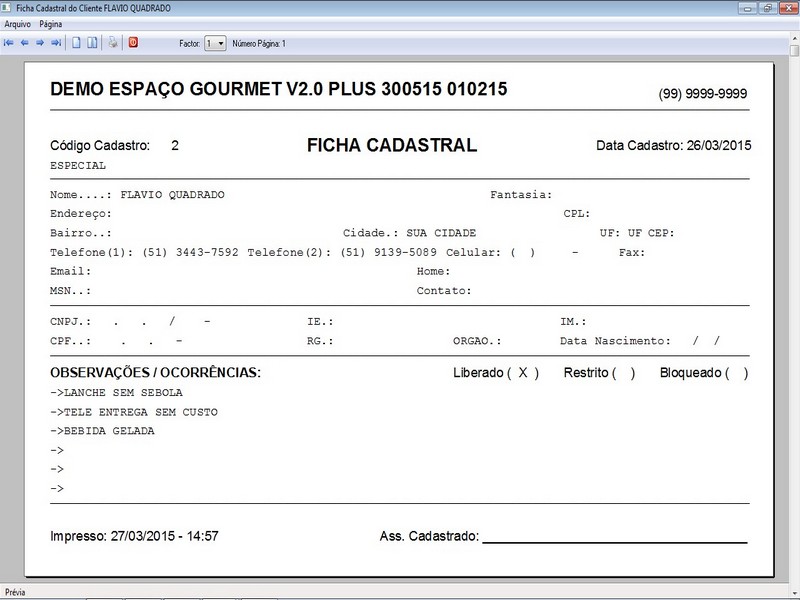Click the CPF..: label
This screenshot has width=800, height=600.
(x=70, y=341)
